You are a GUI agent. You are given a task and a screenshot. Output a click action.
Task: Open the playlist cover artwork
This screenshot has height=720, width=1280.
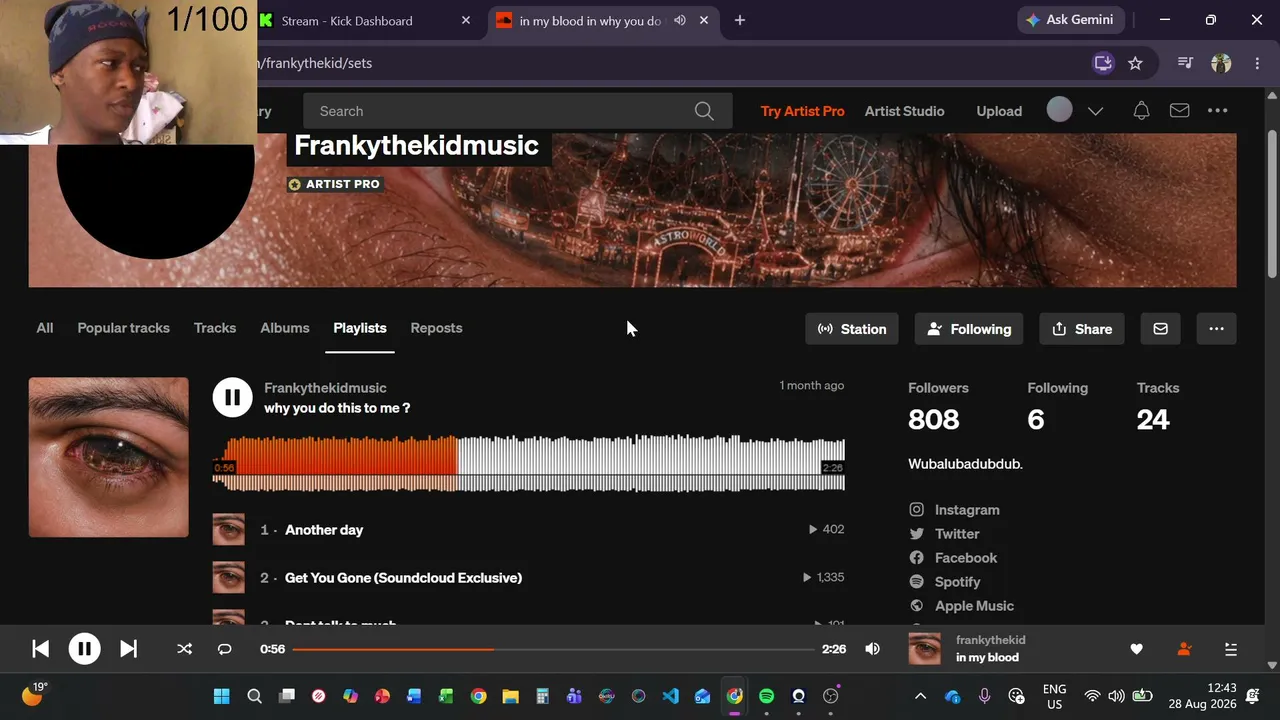click(108, 457)
